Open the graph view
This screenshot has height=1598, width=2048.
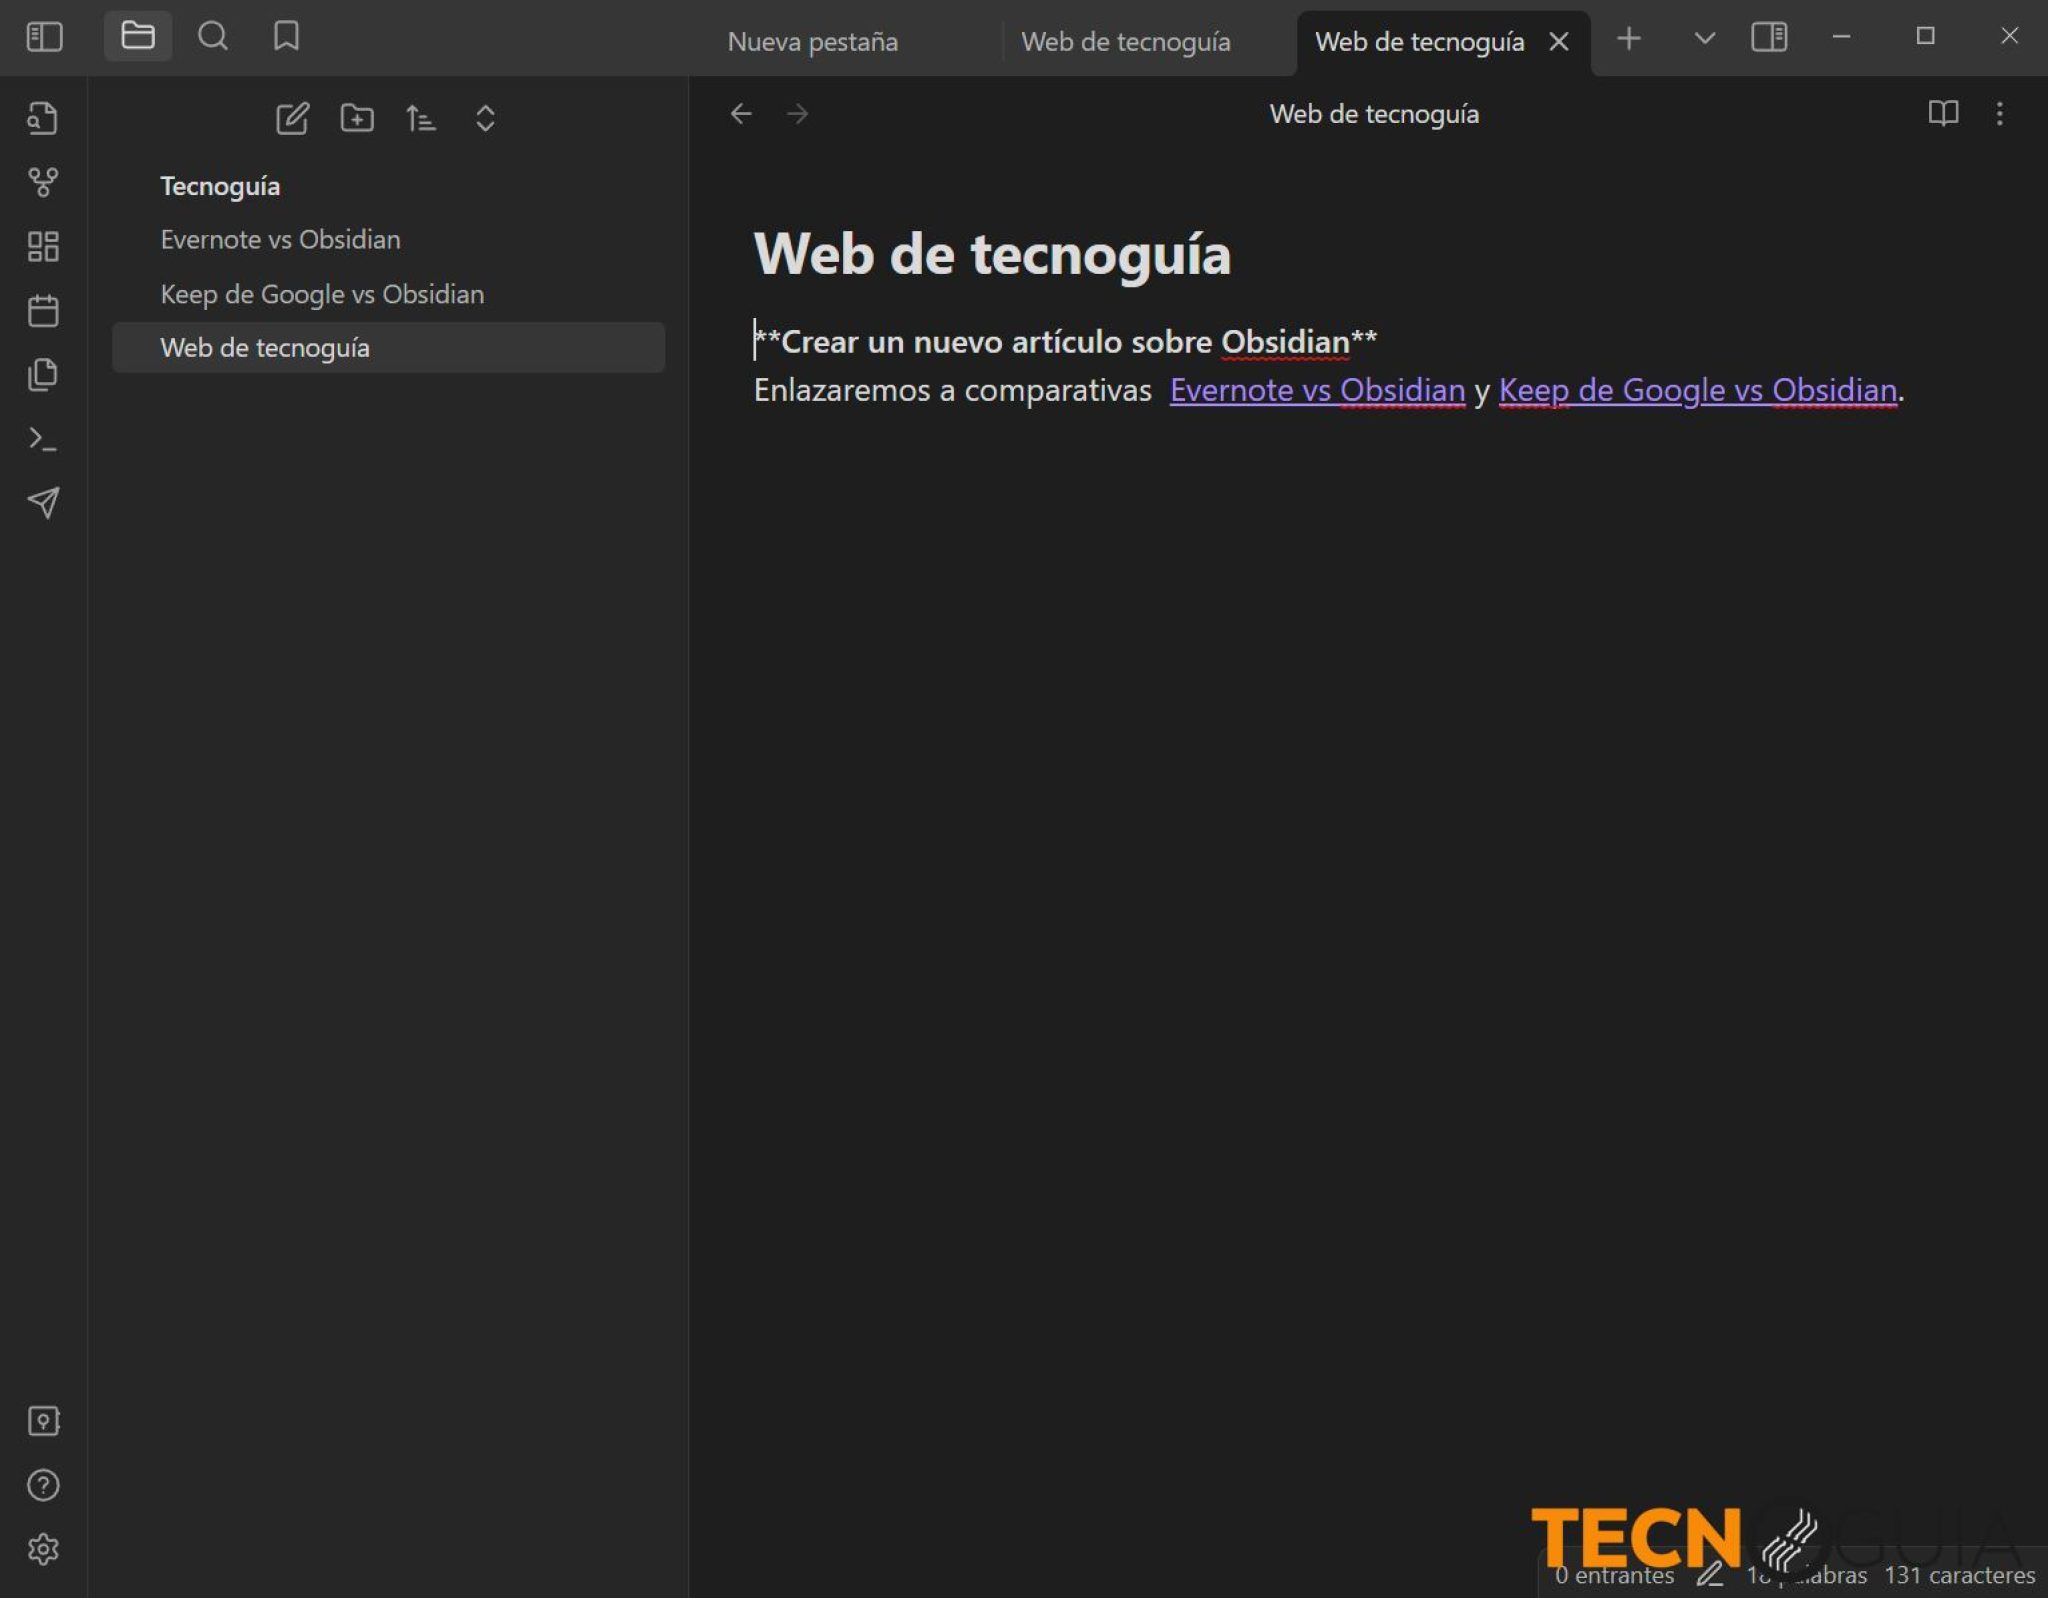point(43,182)
